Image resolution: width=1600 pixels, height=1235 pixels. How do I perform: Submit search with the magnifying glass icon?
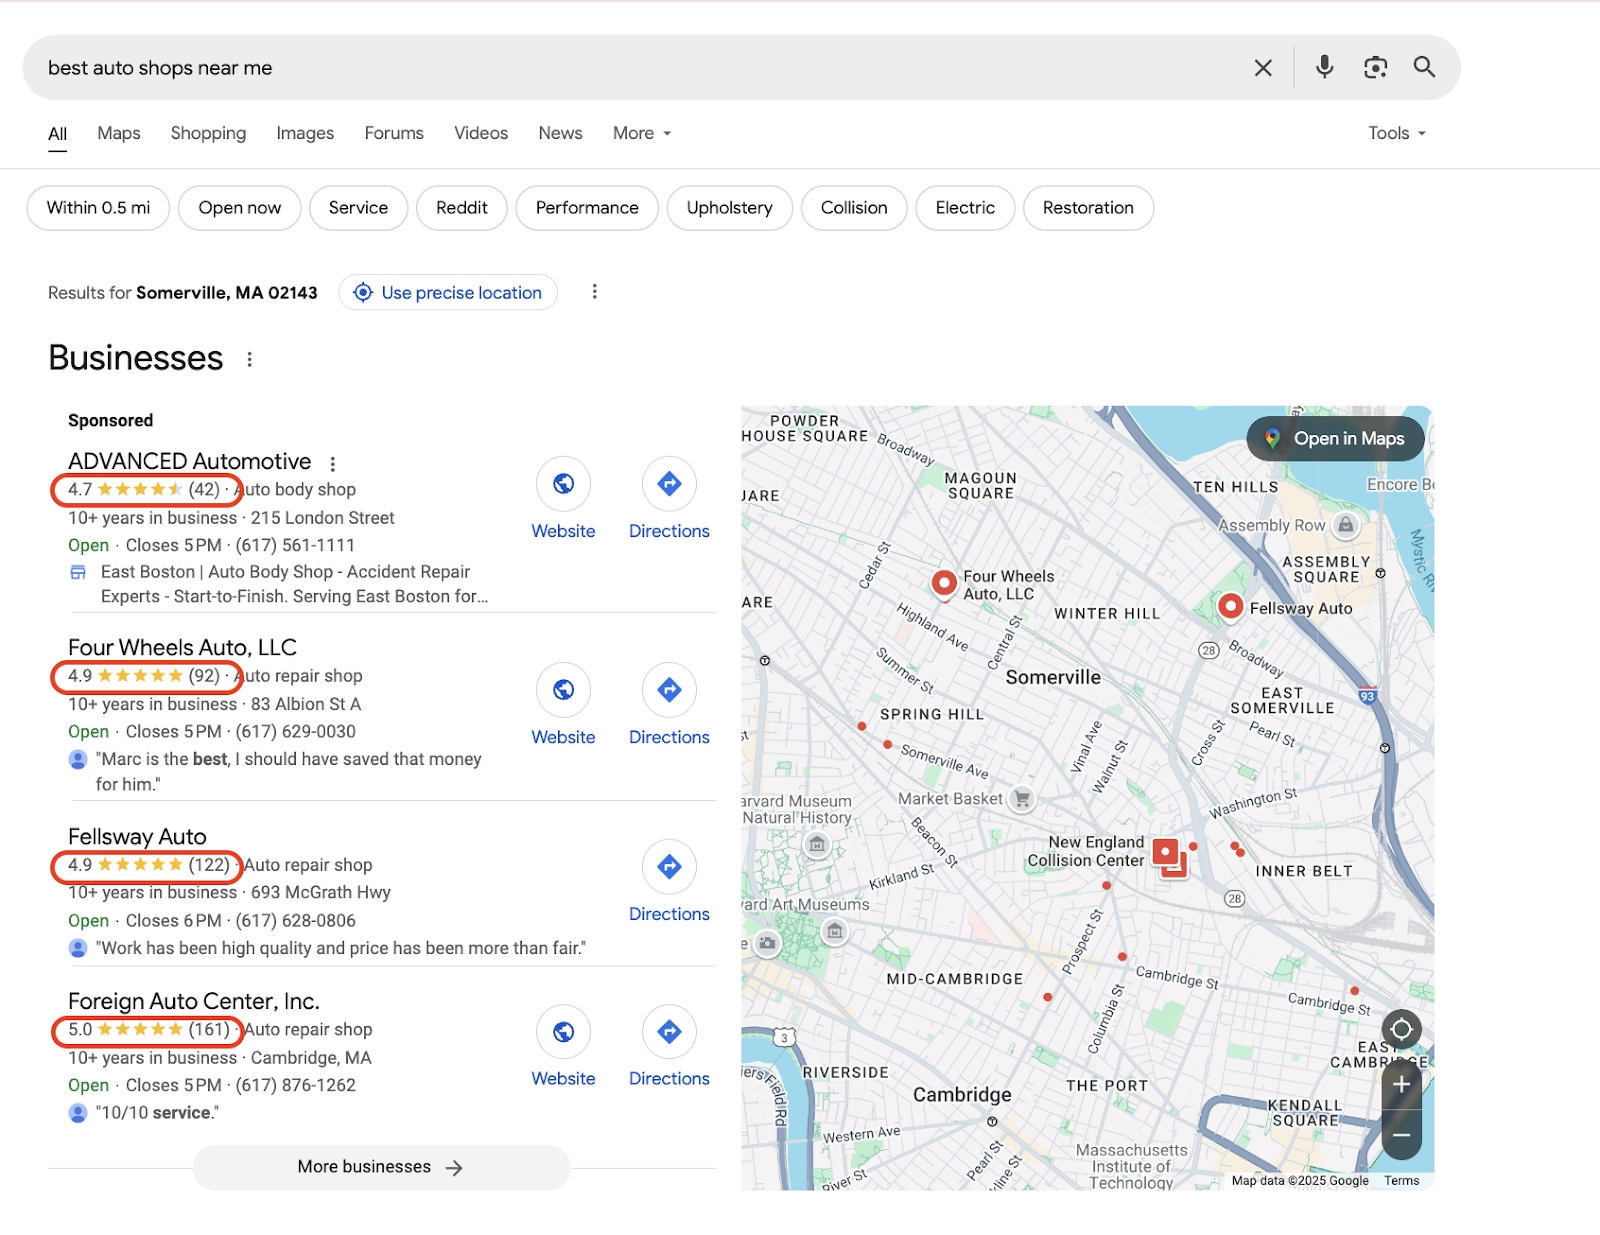click(1424, 67)
